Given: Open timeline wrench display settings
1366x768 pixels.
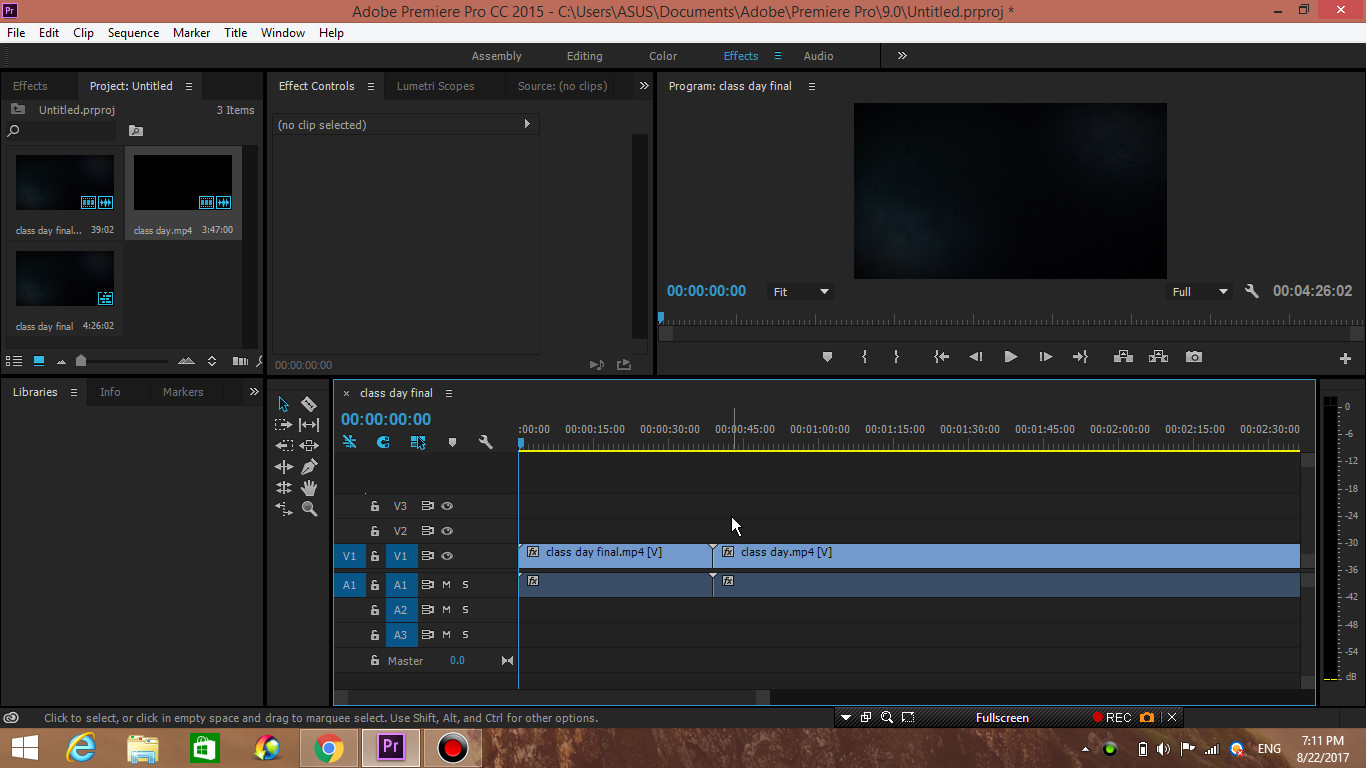Looking at the screenshot, I should pyautogui.click(x=486, y=442).
